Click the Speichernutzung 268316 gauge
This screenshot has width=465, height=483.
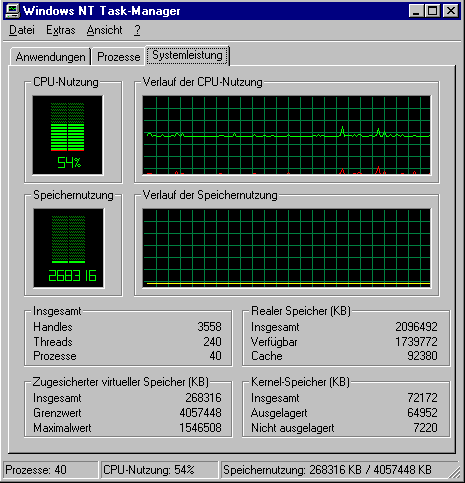click(x=68, y=248)
